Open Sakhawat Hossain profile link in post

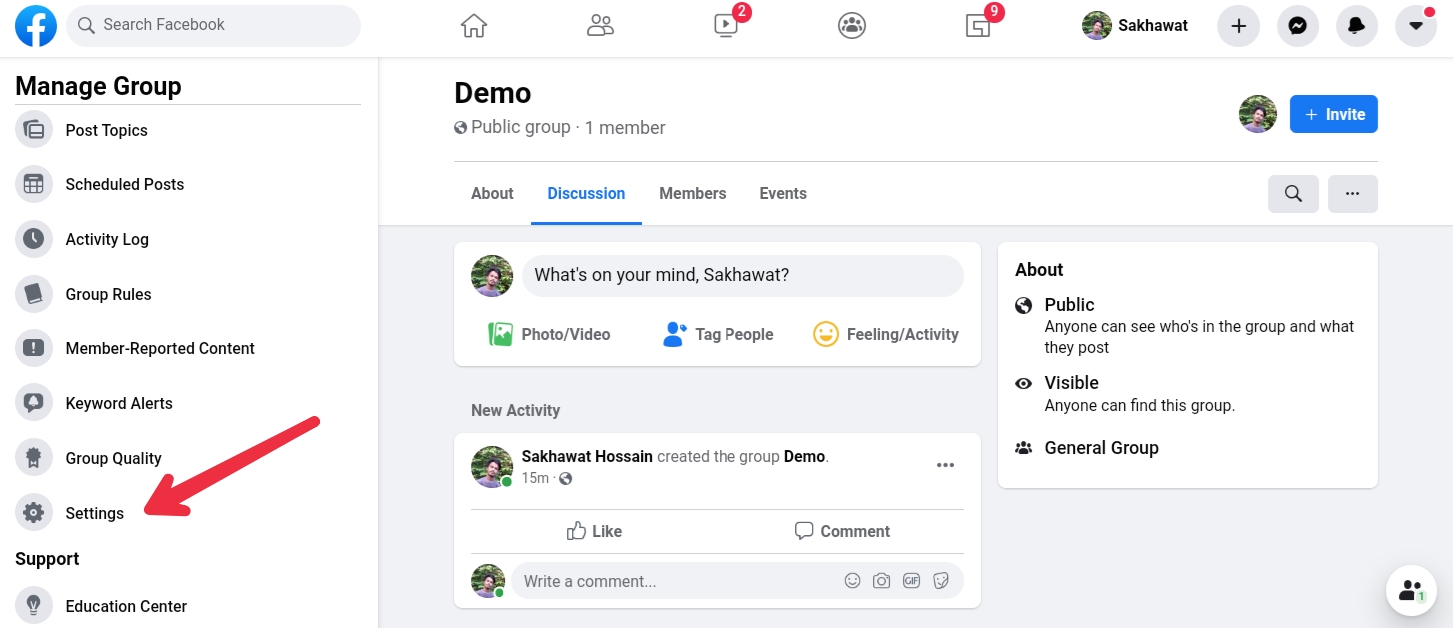(587, 456)
